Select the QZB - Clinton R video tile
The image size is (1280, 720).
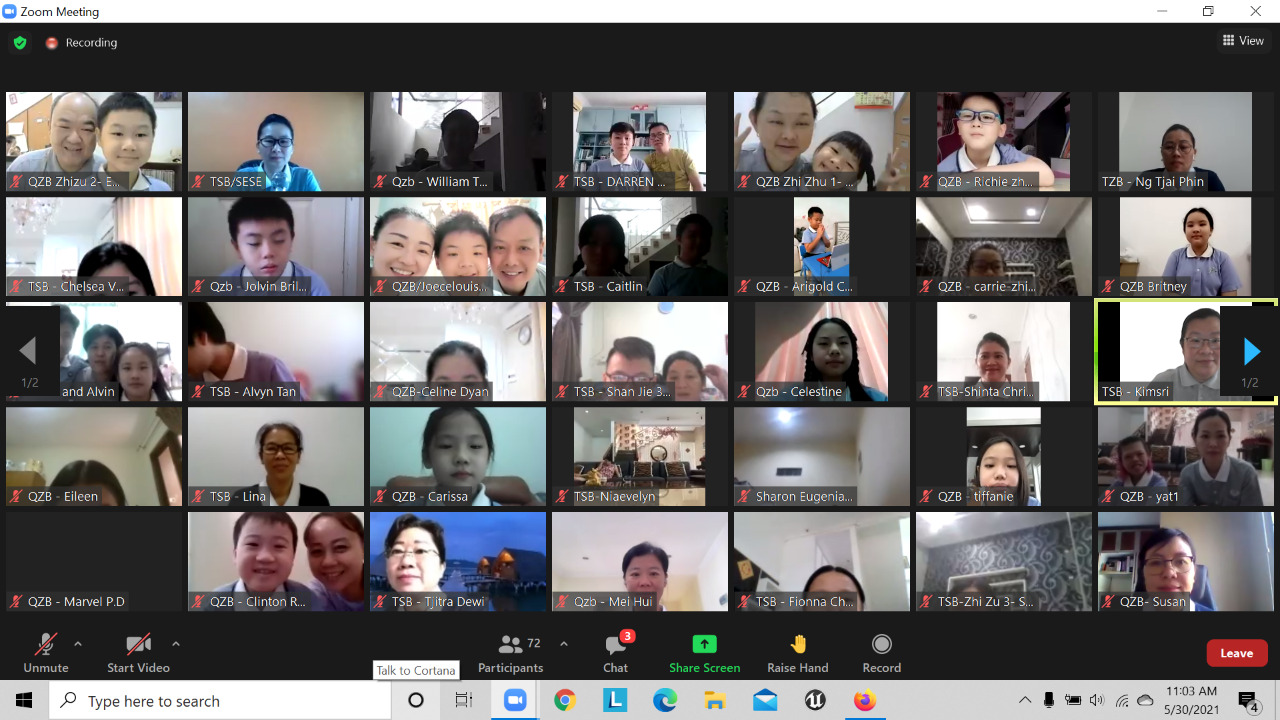coord(276,562)
